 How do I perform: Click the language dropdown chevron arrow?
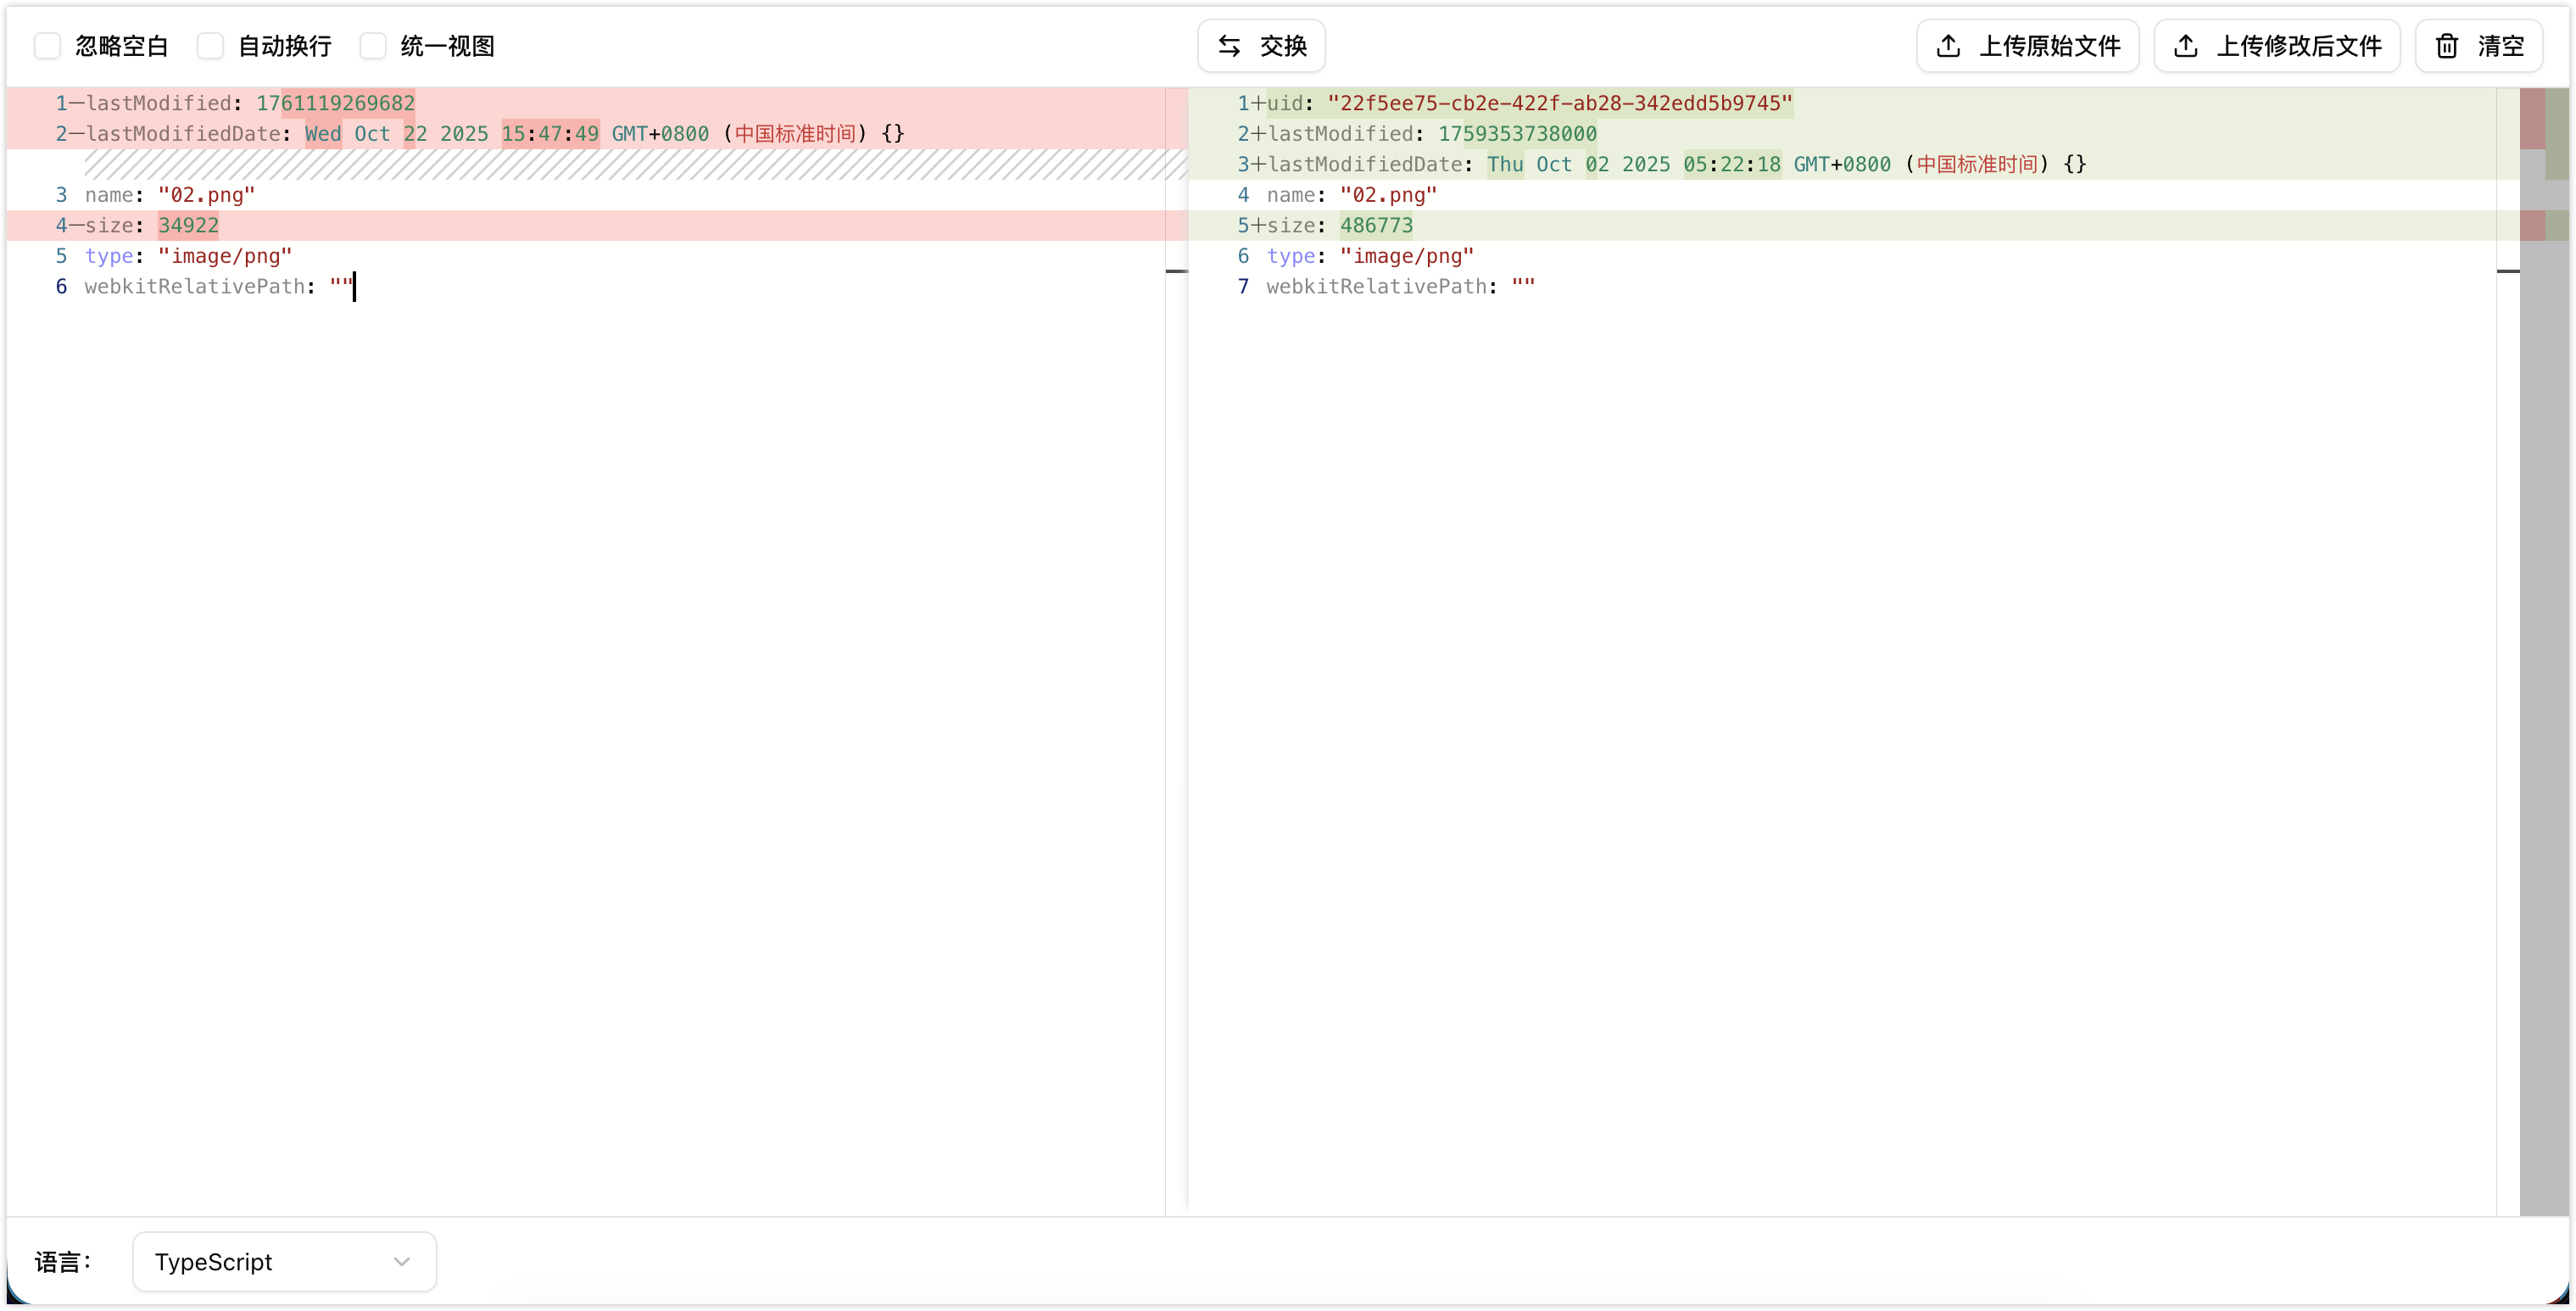click(402, 1262)
